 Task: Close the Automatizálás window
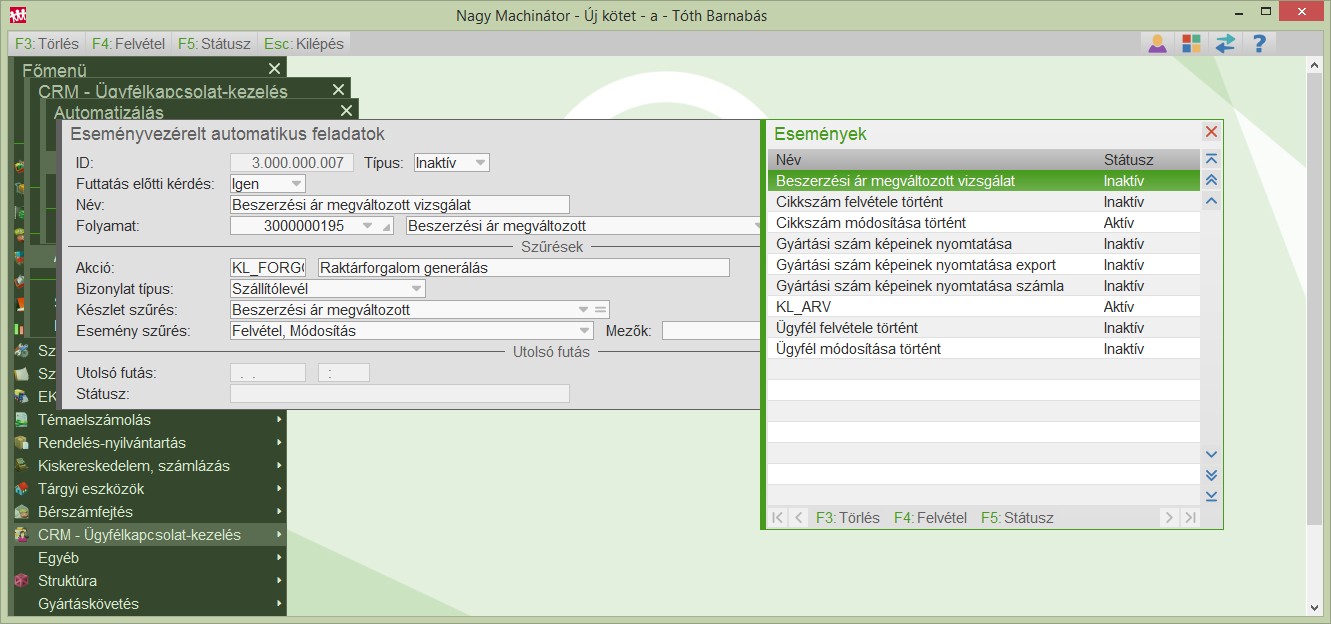(x=347, y=110)
